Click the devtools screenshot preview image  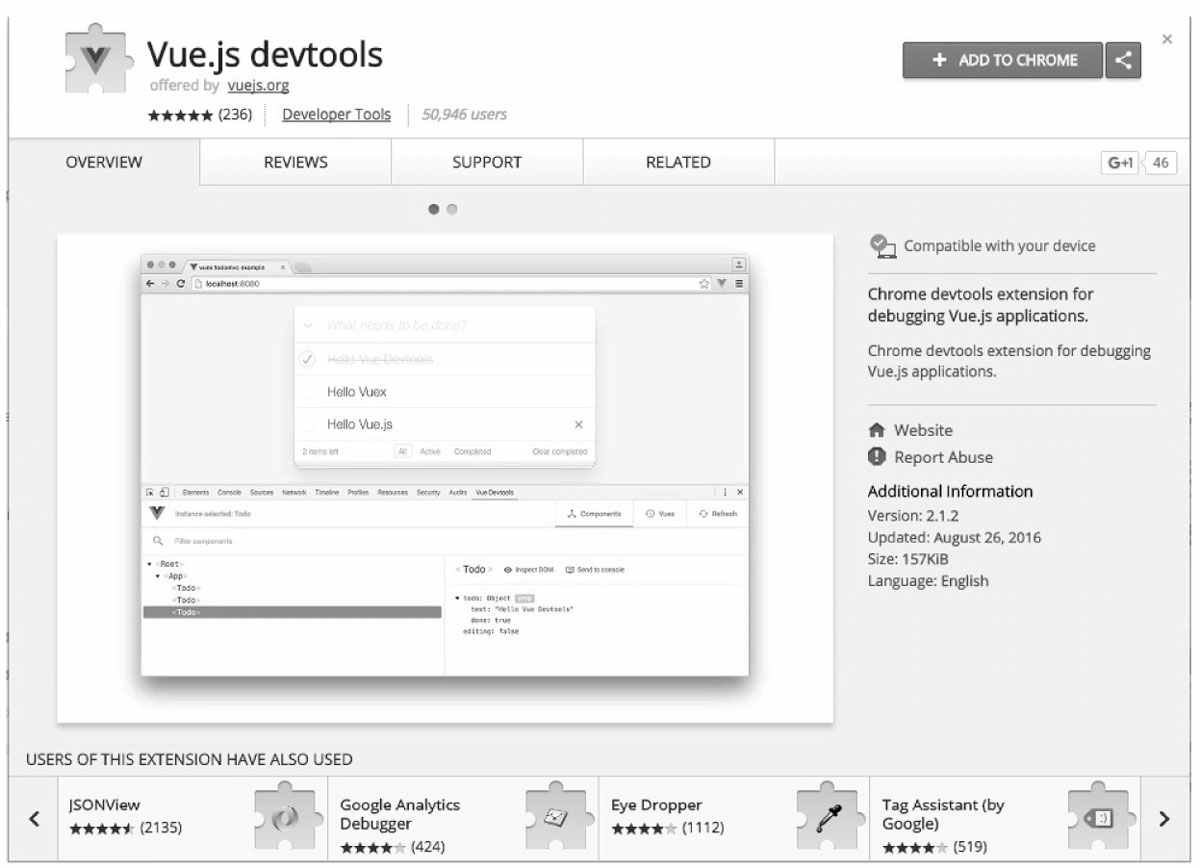point(445,478)
